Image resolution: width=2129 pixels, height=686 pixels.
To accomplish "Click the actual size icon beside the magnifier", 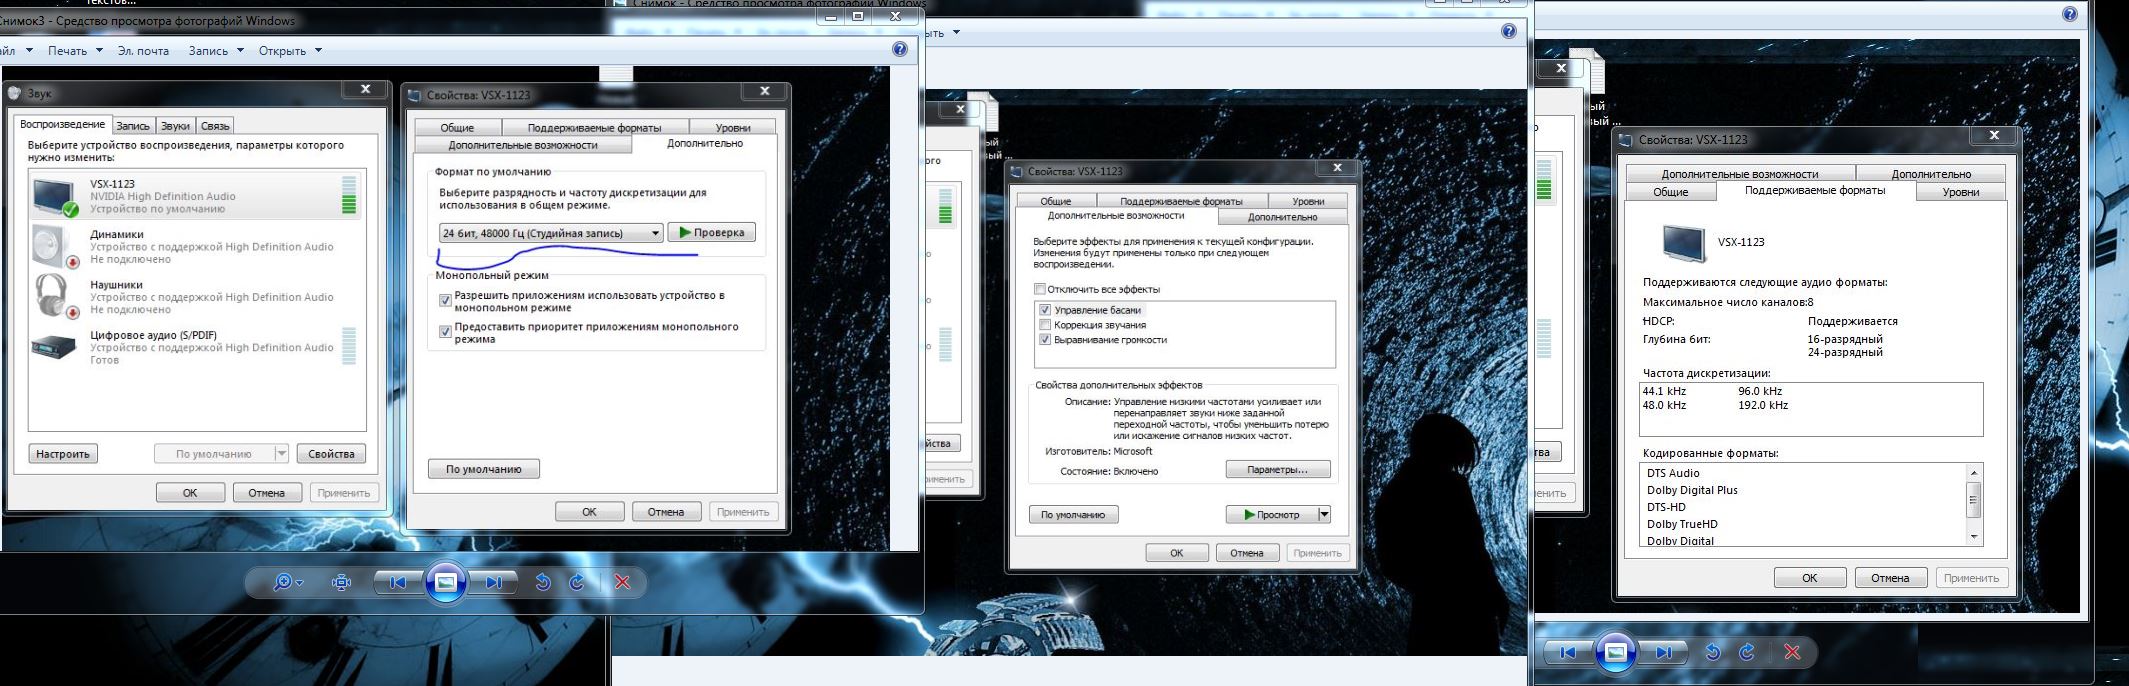I will [341, 582].
